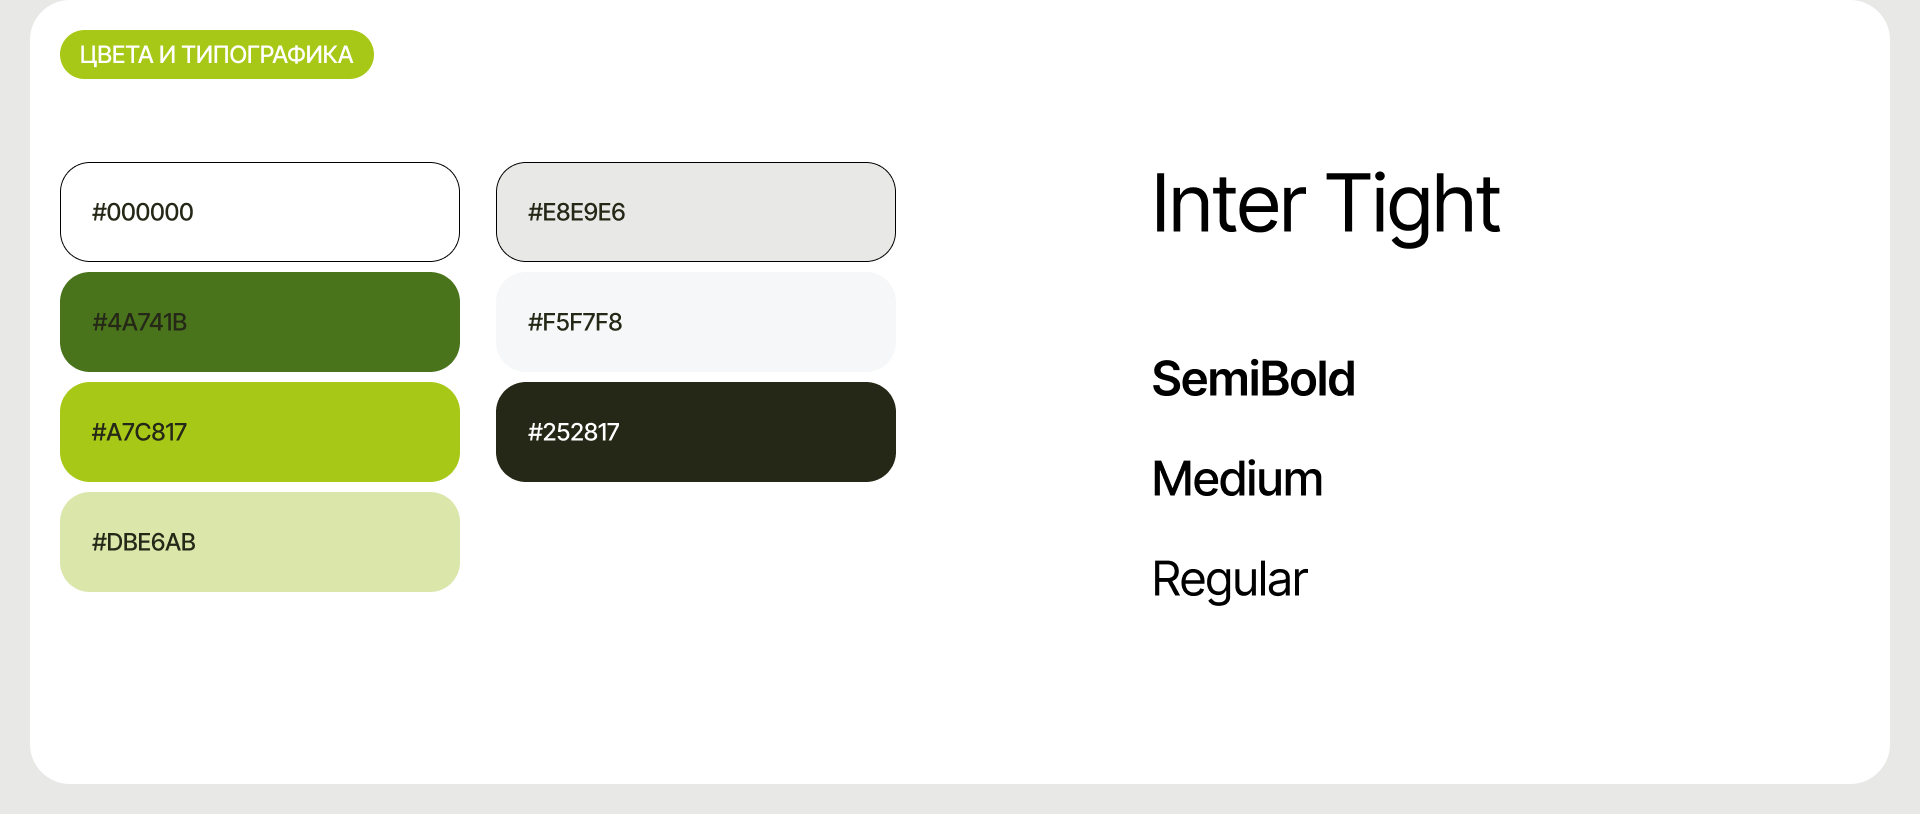1920x814 pixels.
Task: Click the #E8E9E6 hex code text
Action: pyautogui.click(x=576, y=212)
